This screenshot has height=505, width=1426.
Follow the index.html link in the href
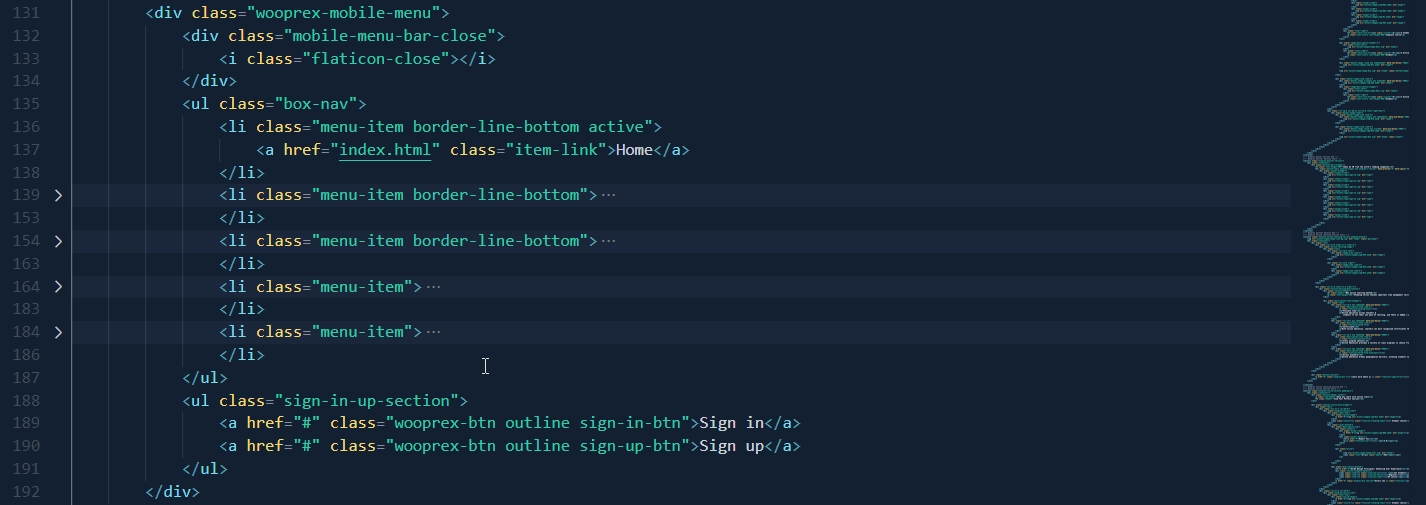point(385,150)
